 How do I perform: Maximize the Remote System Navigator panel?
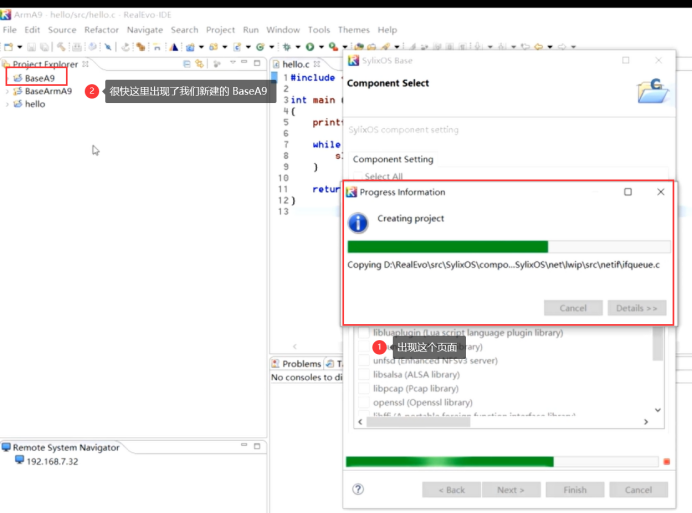pos(257,446)
